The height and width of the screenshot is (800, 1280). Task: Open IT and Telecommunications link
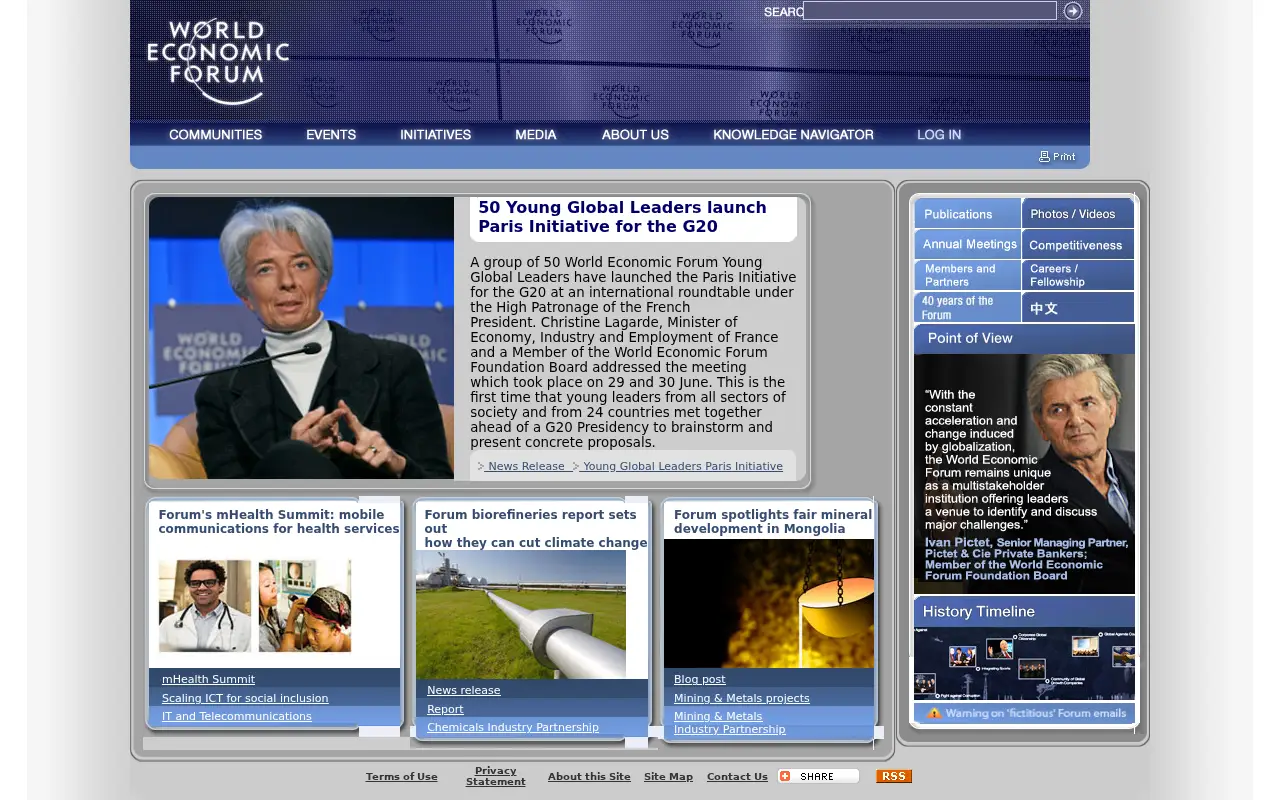(x=237, y=716)
